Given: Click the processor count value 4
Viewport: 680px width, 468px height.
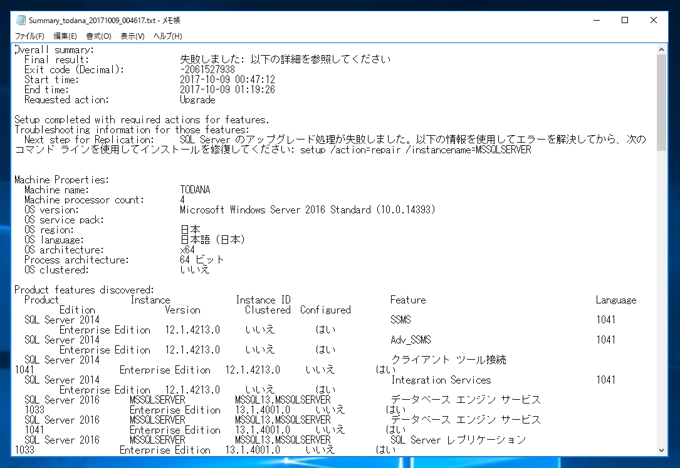Looking at the screenshot, I should [x=182, y=200].
